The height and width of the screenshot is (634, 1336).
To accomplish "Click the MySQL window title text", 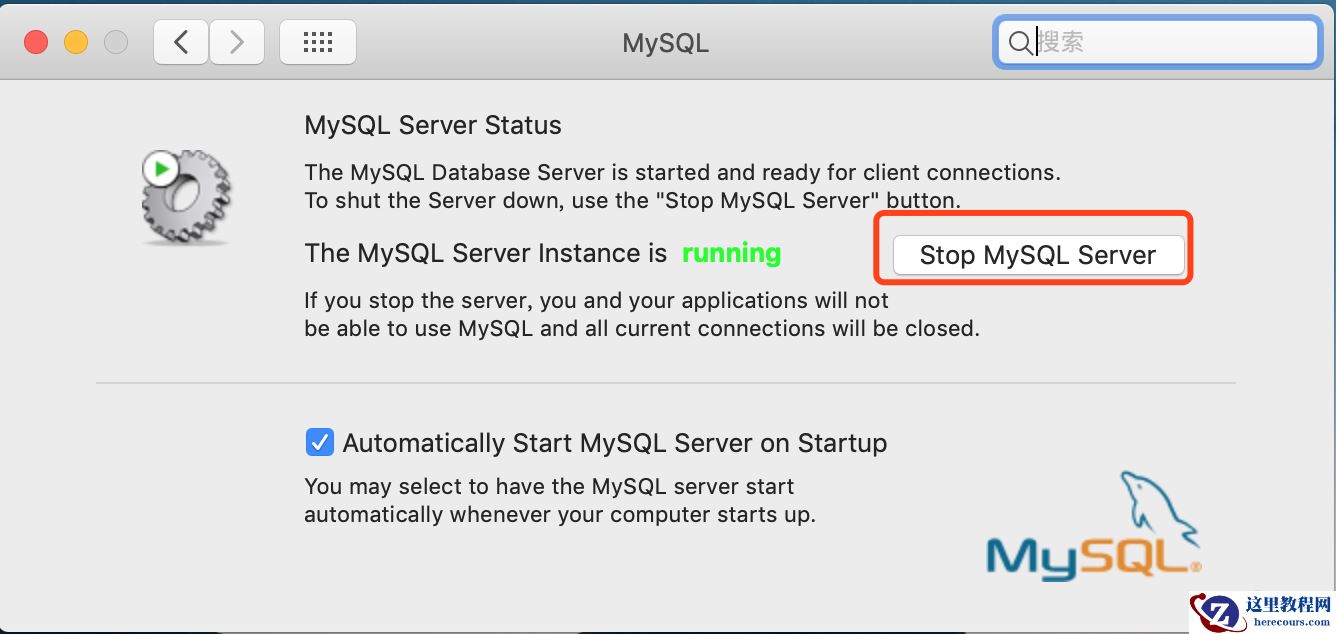I will 665,43.
